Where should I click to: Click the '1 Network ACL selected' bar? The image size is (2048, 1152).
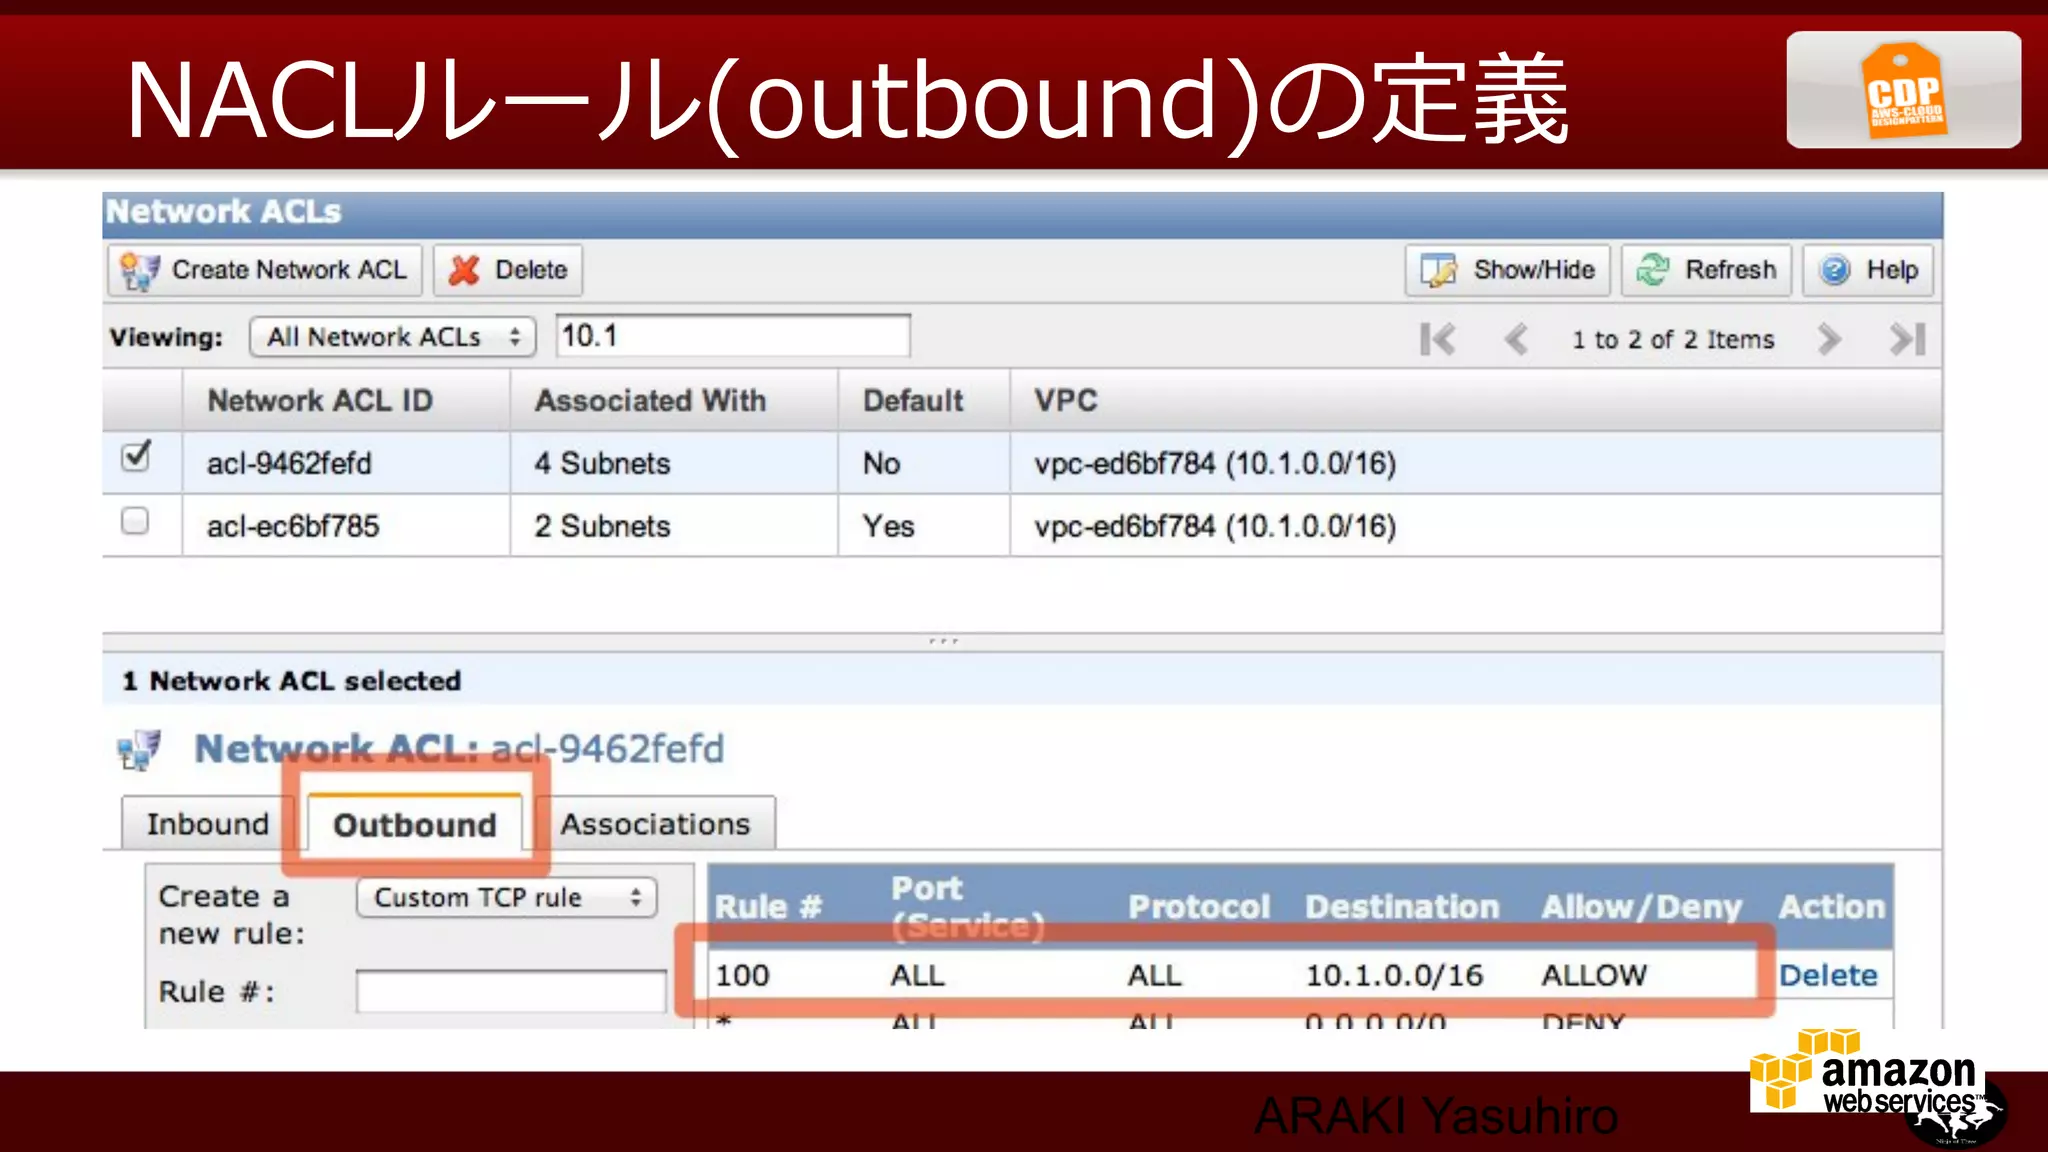pos(1022,680)
